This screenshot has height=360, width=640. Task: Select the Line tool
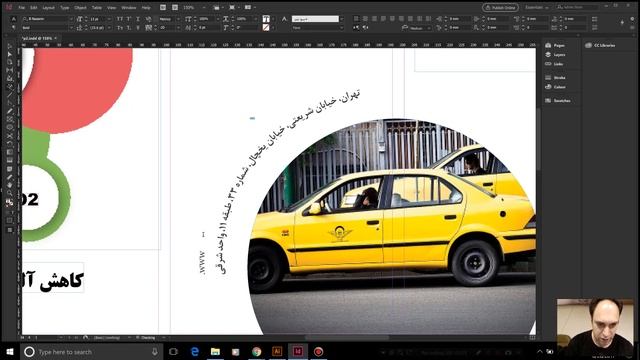coord(10,95)
